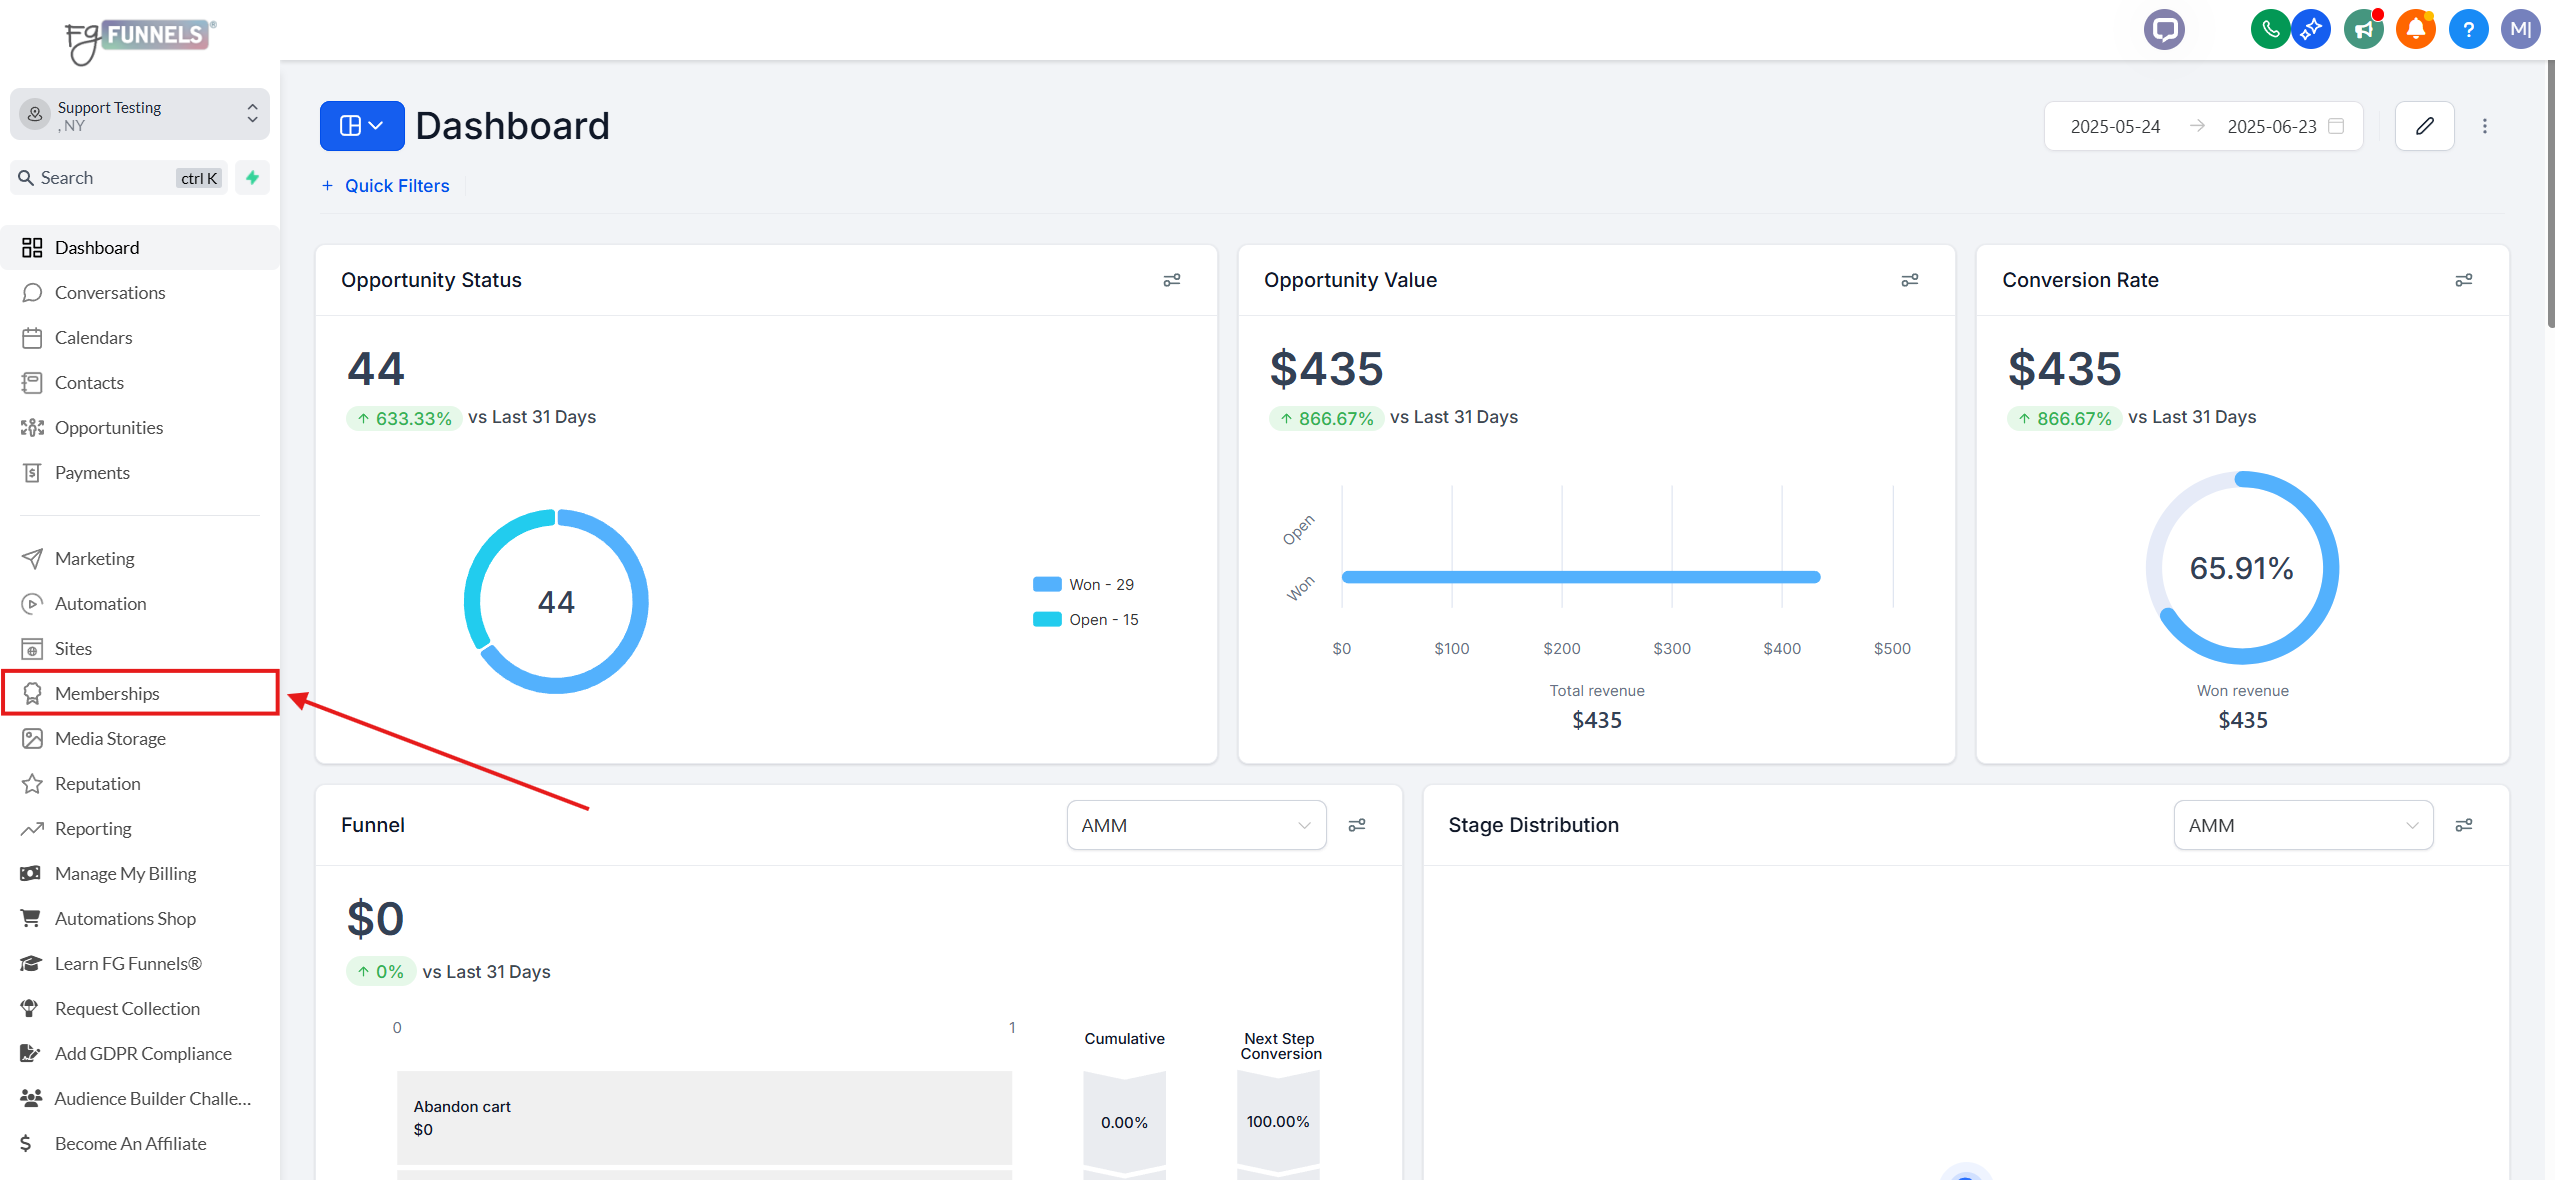Open the three-dot dashboard options menu

point(2485,126)
